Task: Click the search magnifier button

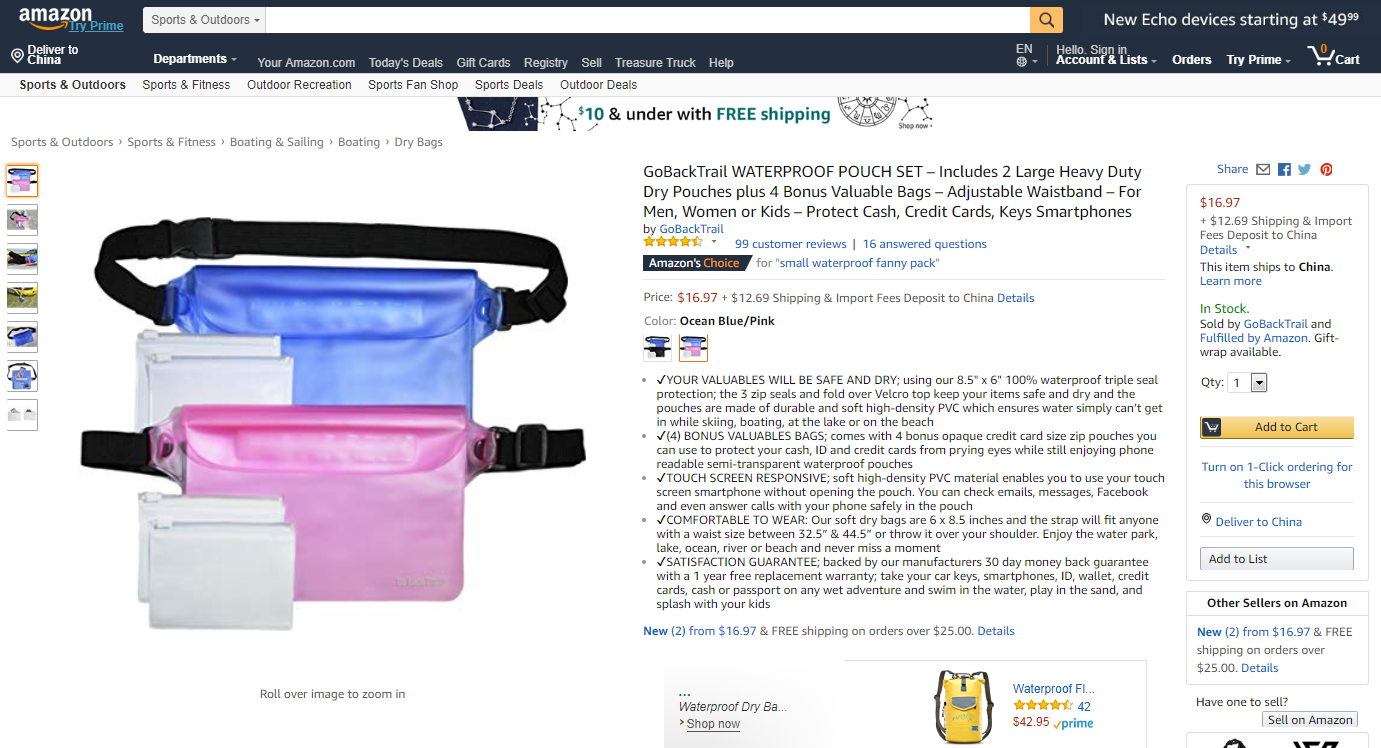Action: pos(1046,20)
